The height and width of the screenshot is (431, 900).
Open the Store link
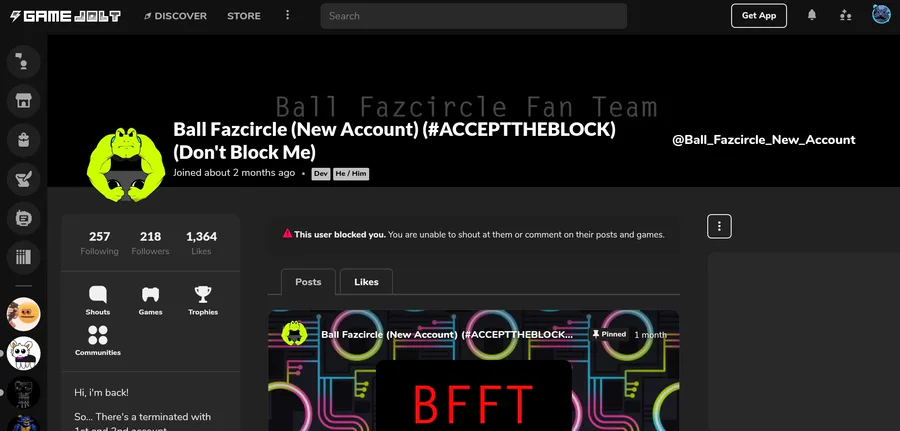point(244,16)
